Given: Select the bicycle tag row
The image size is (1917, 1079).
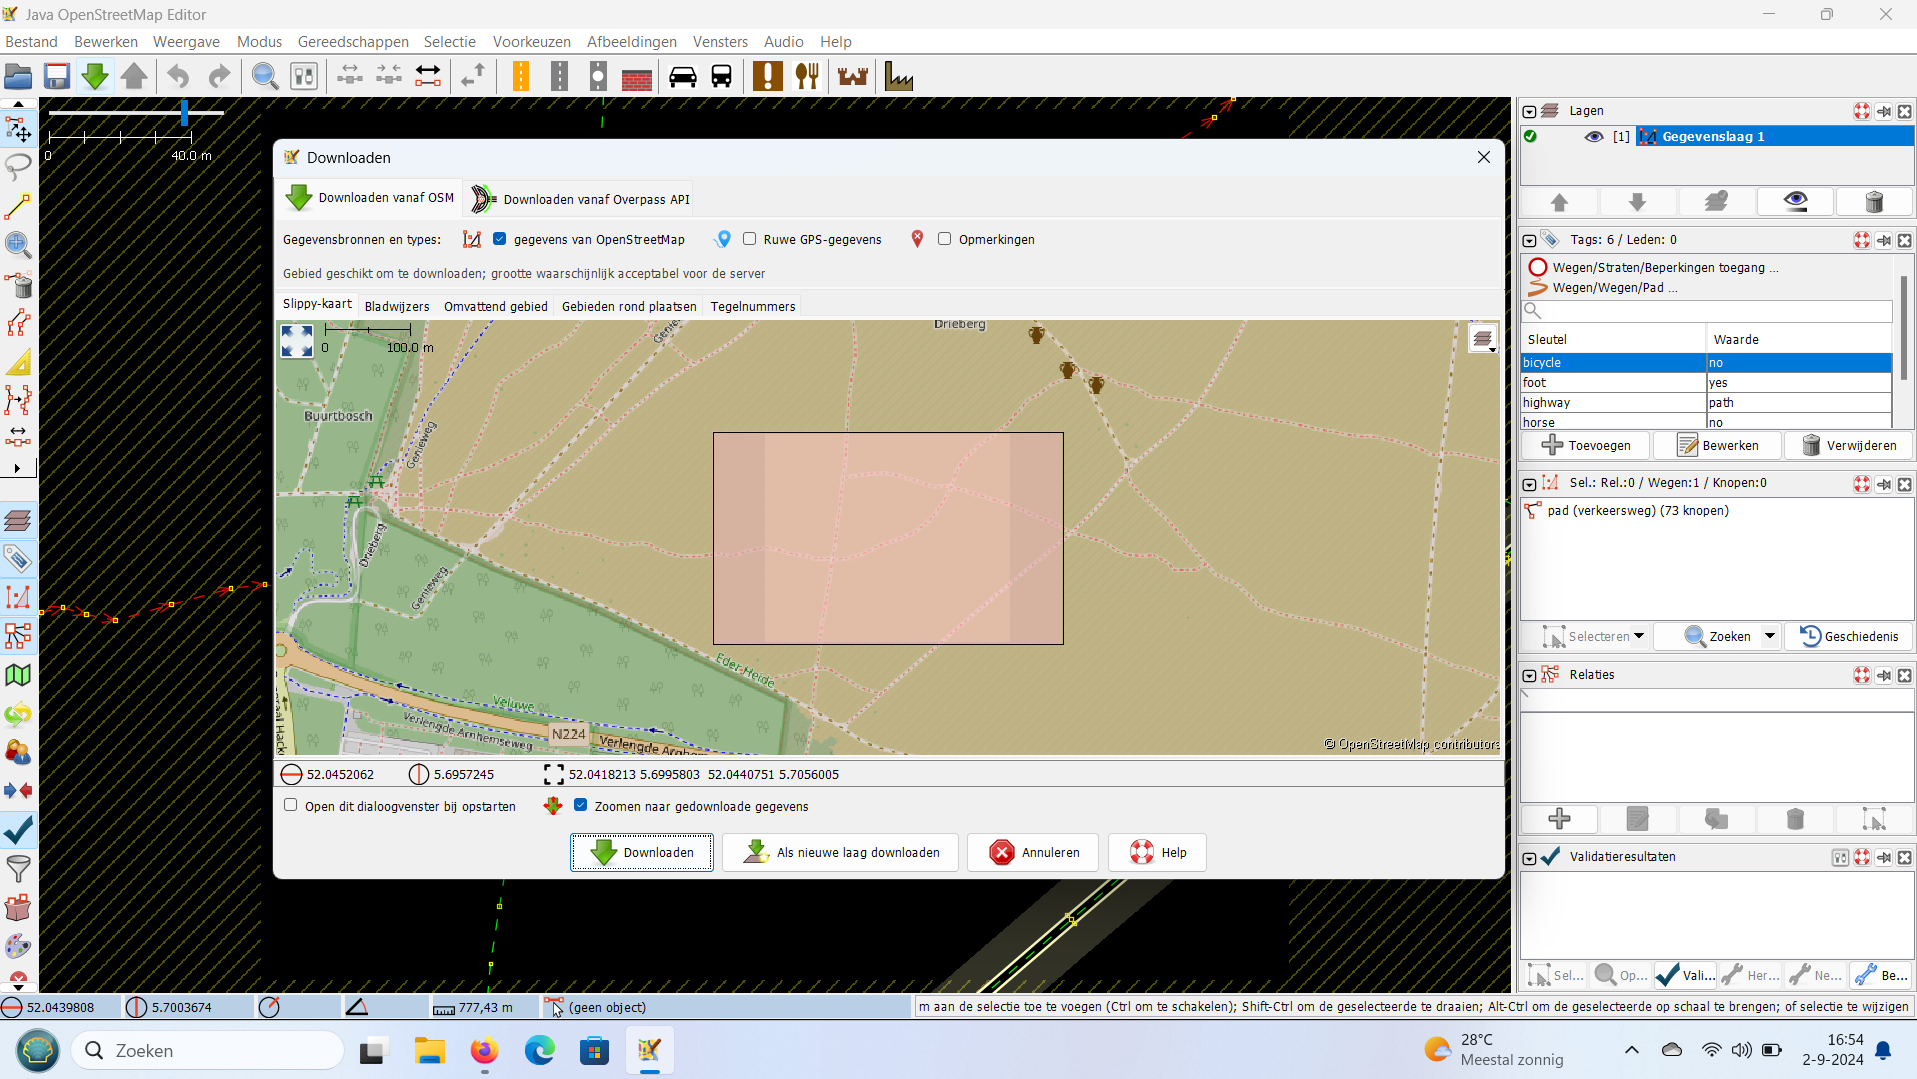Looking at the screenshot, I should coord(1706,363).
